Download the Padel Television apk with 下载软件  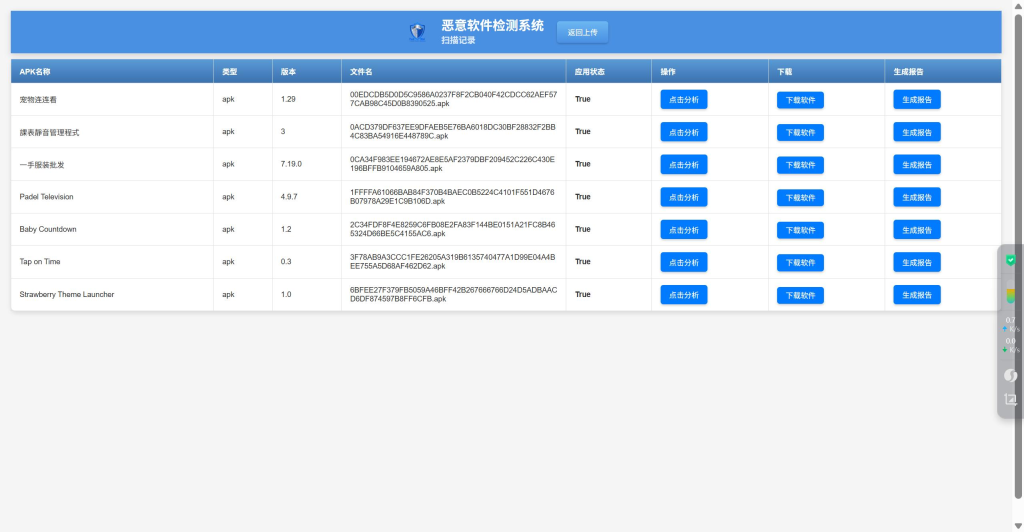coord(800,197)
